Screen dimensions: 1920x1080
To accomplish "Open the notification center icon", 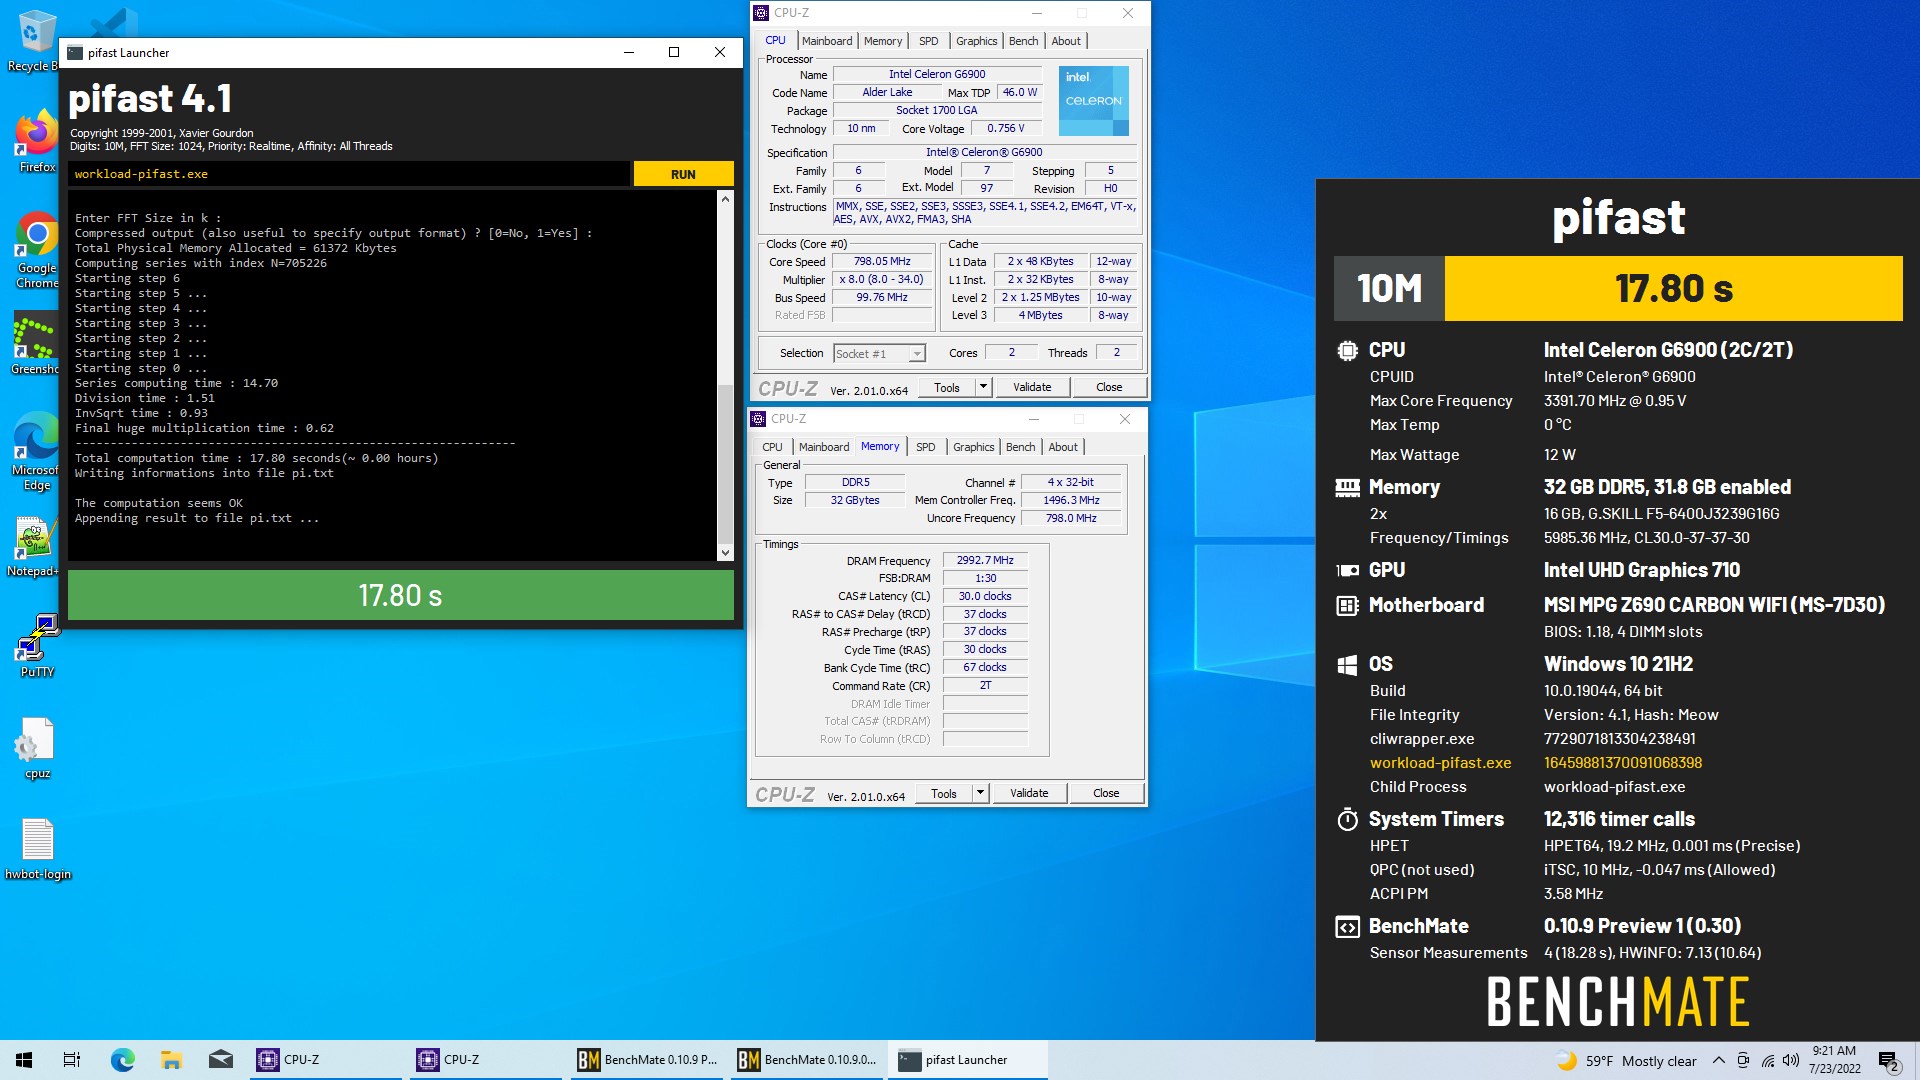I will [1888, 1060].
